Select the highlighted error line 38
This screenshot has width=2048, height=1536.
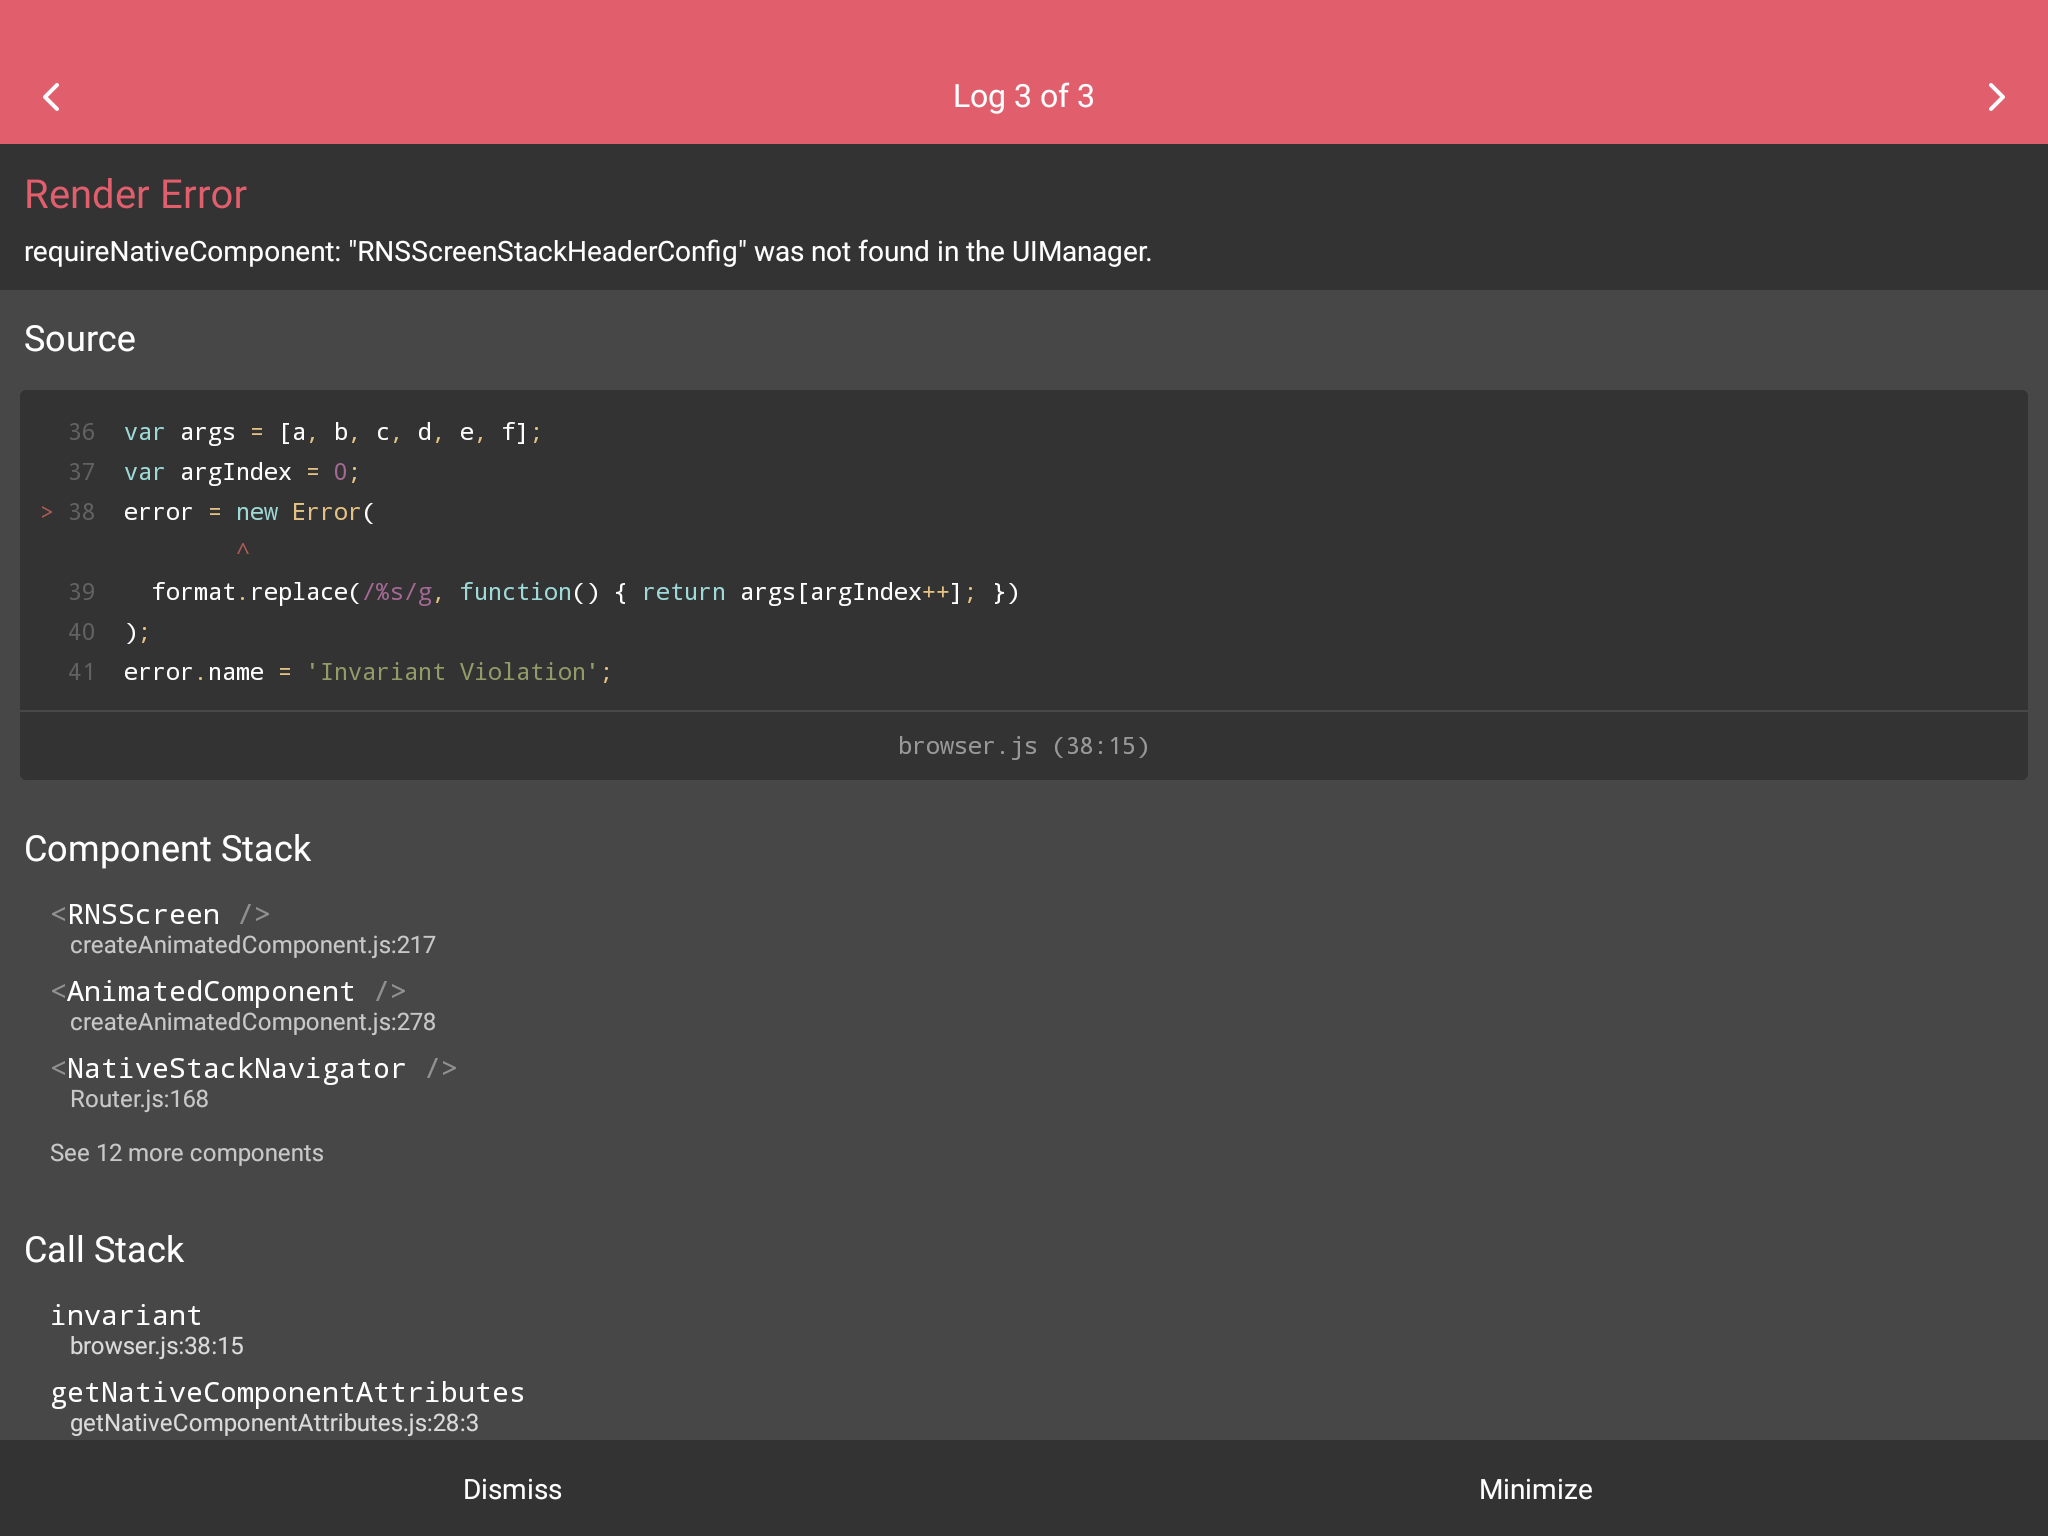coord(248,511)
